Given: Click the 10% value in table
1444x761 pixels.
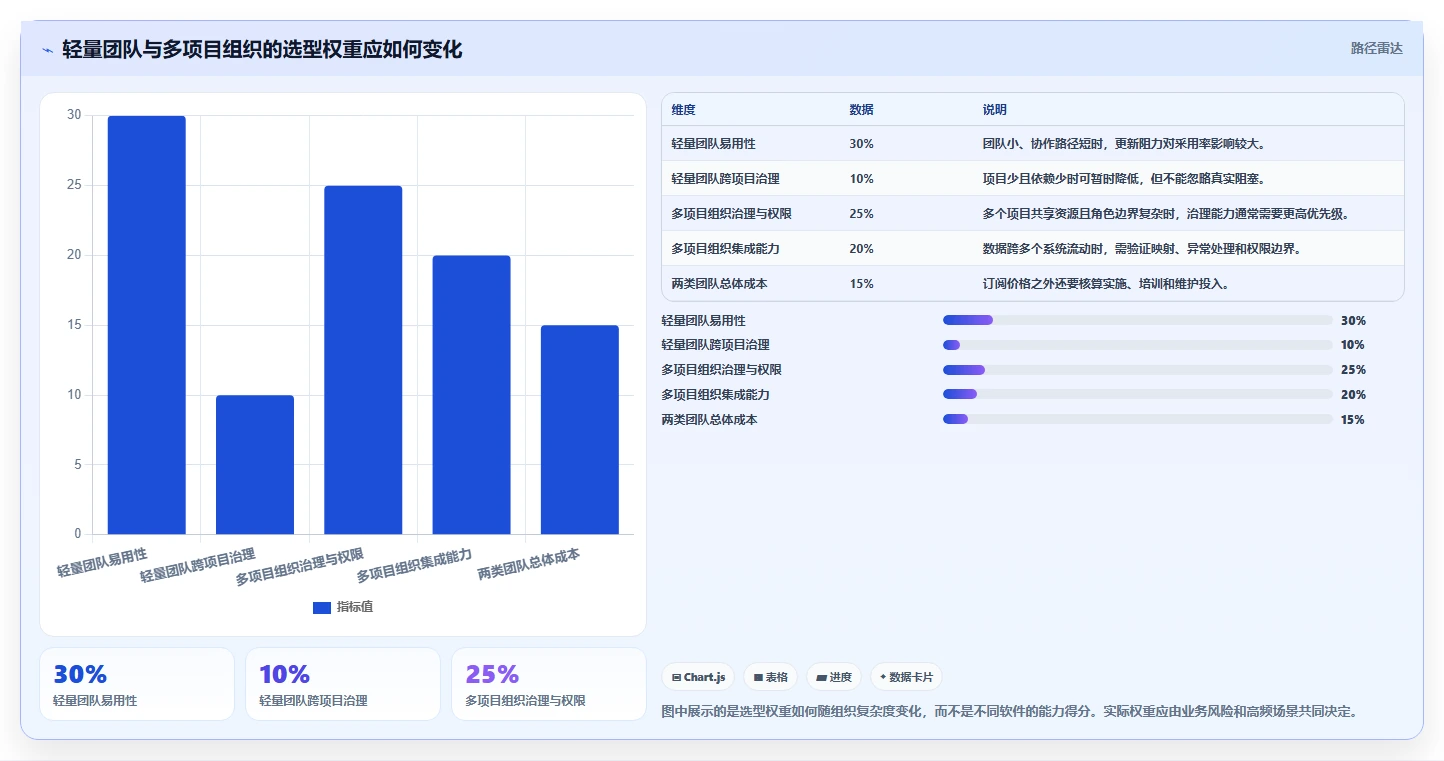Looking at the screenshot, I should (861, 179).
